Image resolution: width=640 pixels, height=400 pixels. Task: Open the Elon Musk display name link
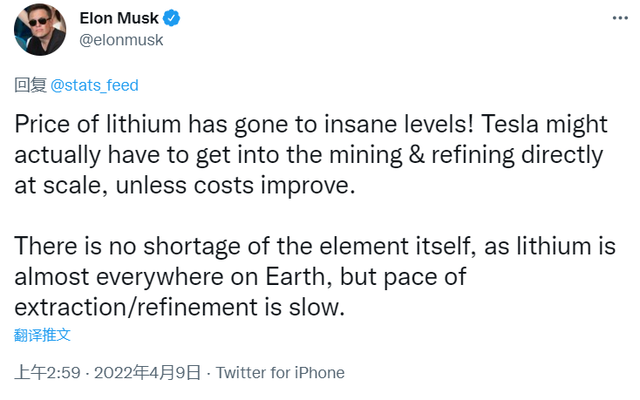[120, 18]
